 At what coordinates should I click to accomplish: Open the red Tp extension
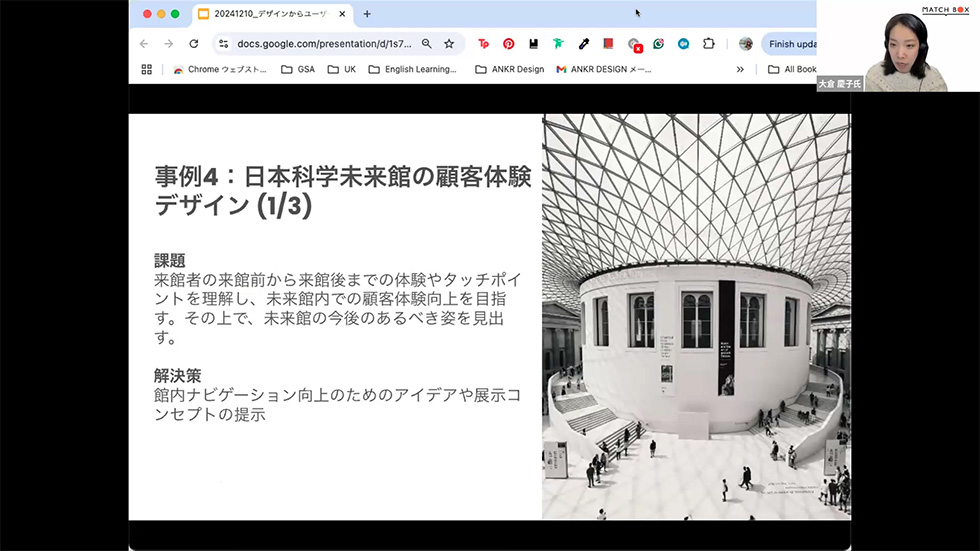pyautogui.click(x=483, y=44)
